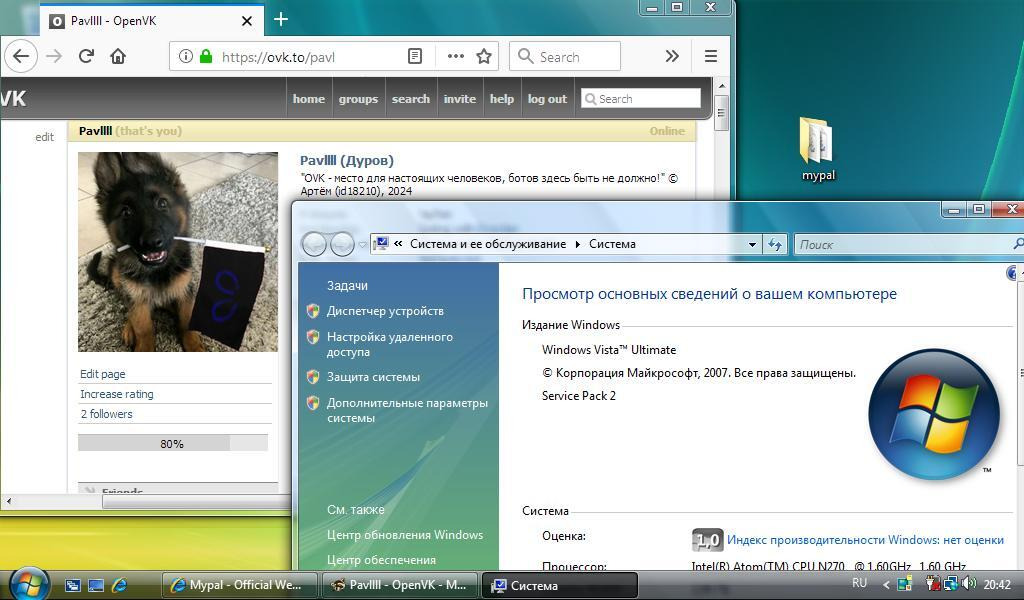The height and width of the screenshot is (600, 1024).
Task: Open Диспетчер устройств in system window
Action: pyautogui.click(x=385, y=311)
